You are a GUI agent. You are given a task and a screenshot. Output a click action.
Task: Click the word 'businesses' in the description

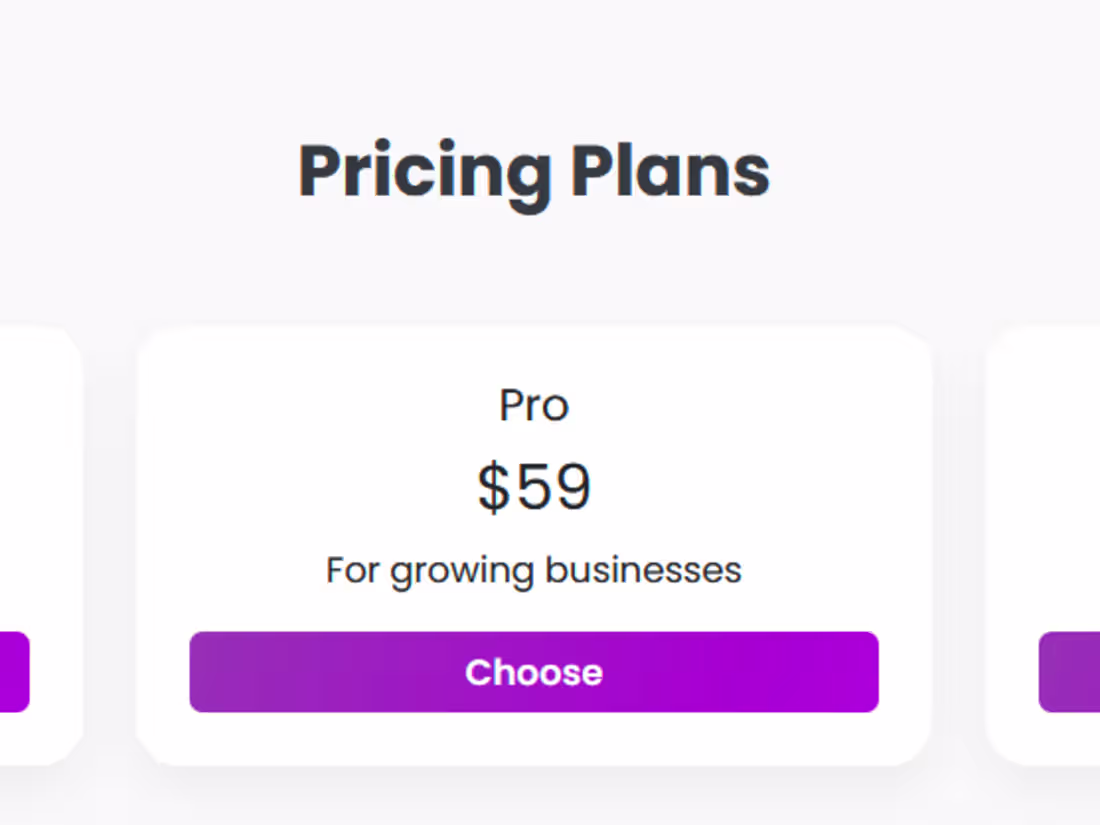click(x=643, y=570)
